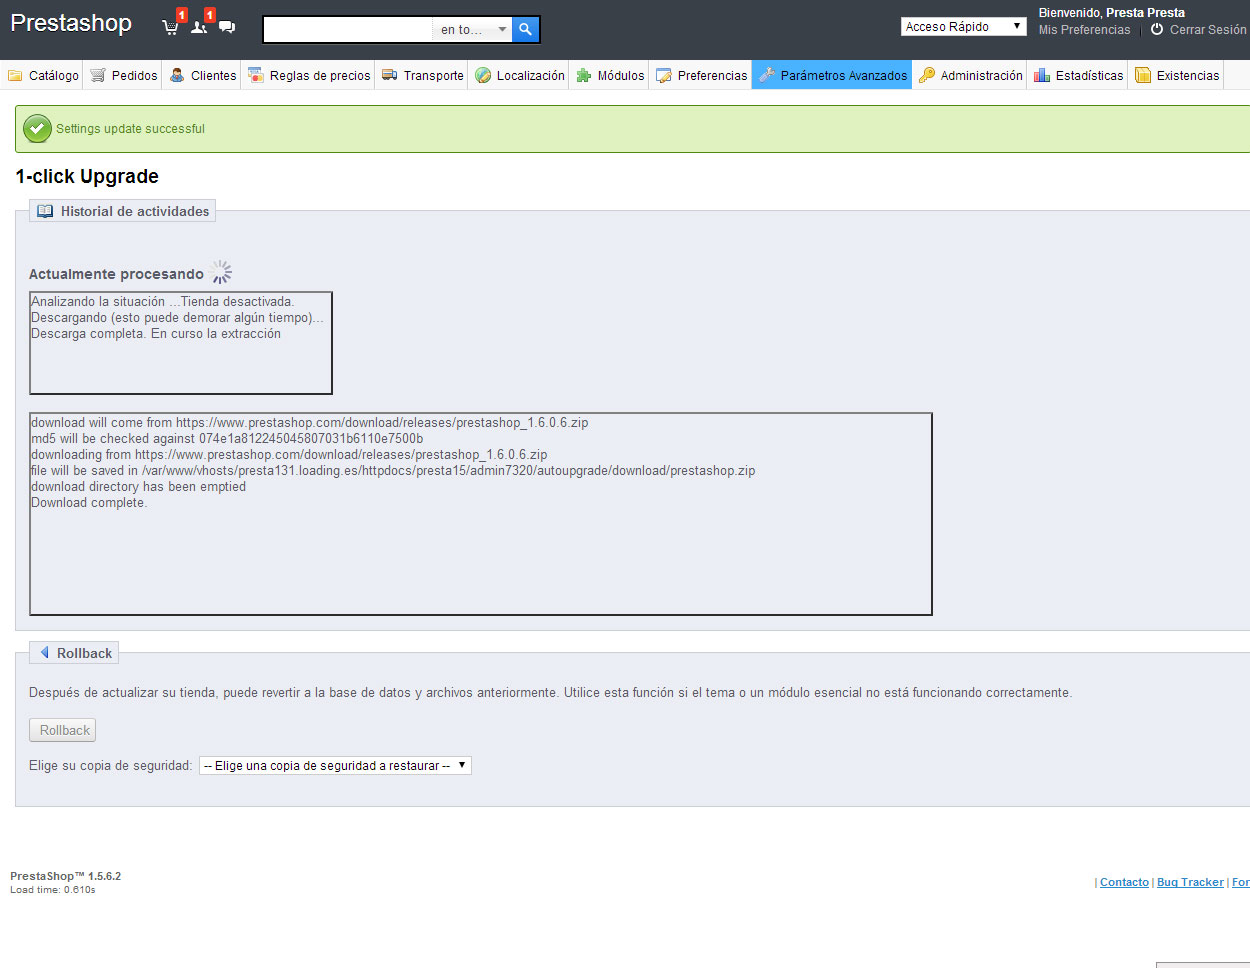This screenshot has height=968, width=1250.
Task: Open the Reglas de precios menu
Action: click(x=309, y=75)
